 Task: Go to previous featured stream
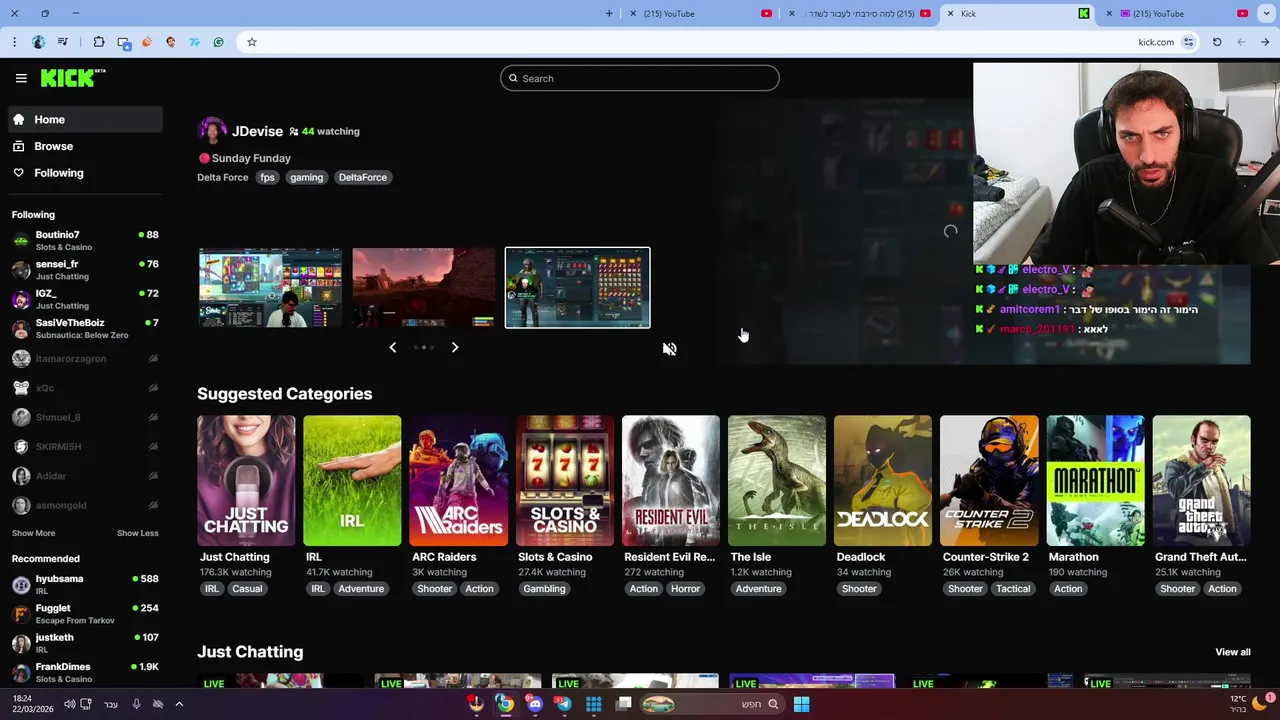point(392,347)
